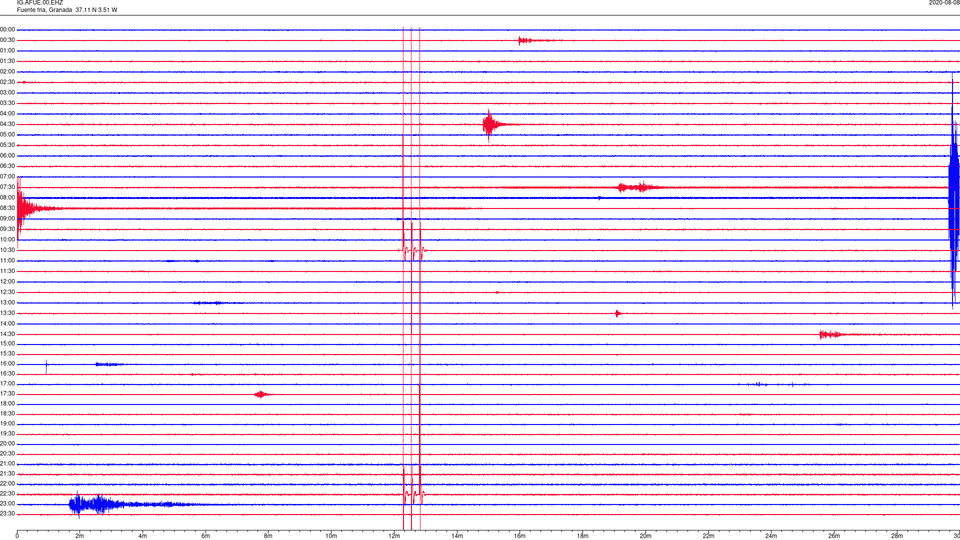Viewport: 960px width, 540px height.
Task: Click the station label "Fuente fria, Granada 37.11 N 3.51 W"
Action: pyautogui.click(x=67, y=10)
